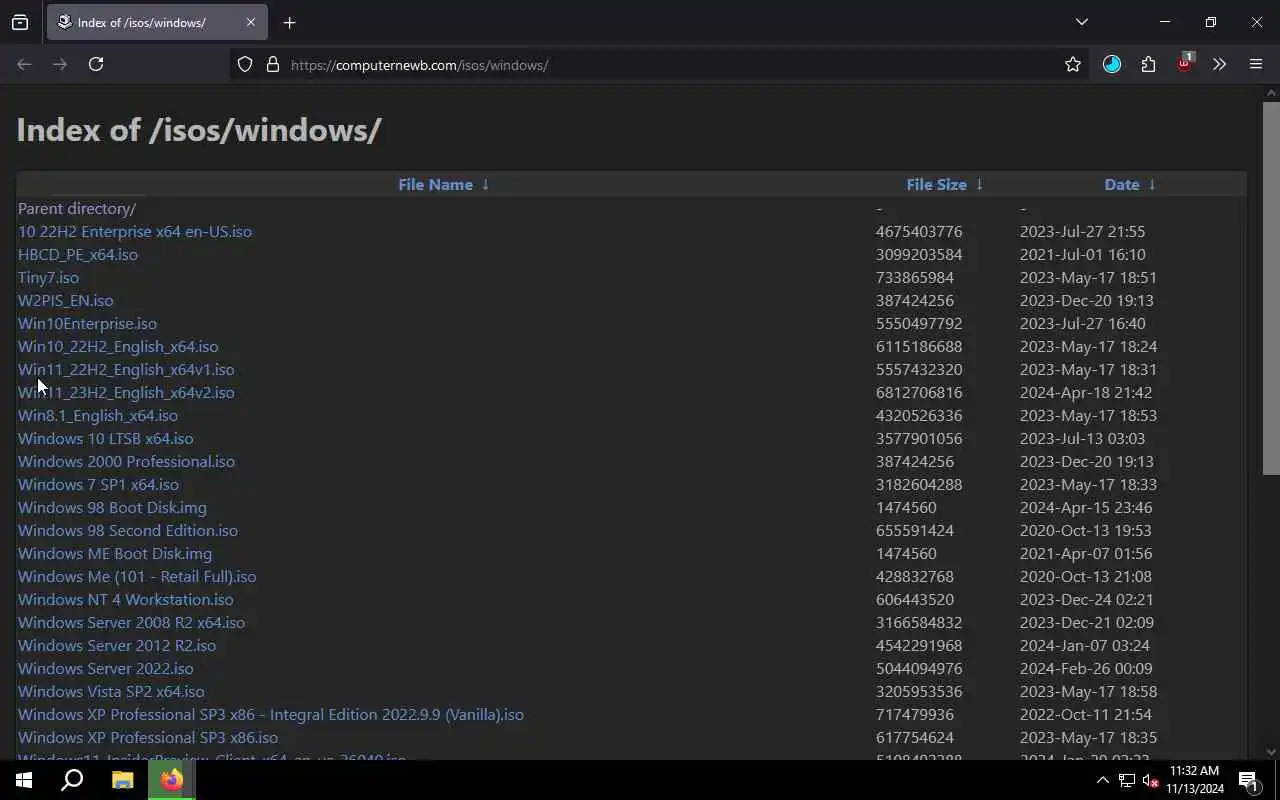Sort descending with the File Size arrow
Viewport: 1280px width, 800px height.
tap(979, 184)
